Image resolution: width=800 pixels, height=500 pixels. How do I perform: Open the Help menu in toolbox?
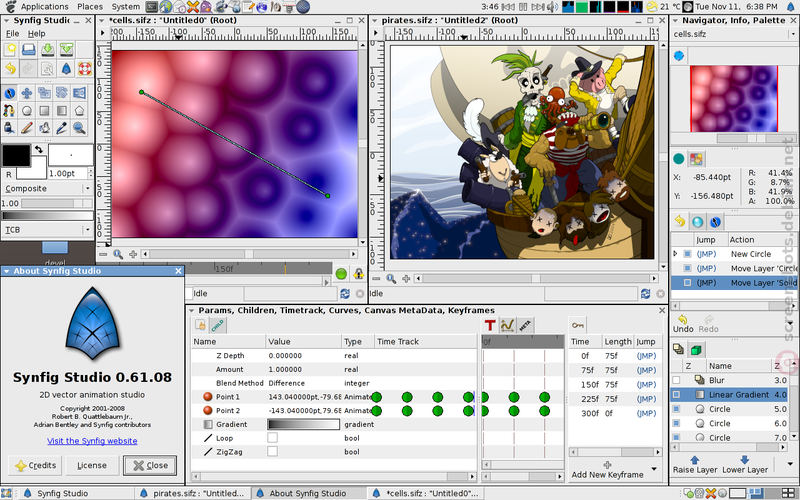(x=36, y=33)
